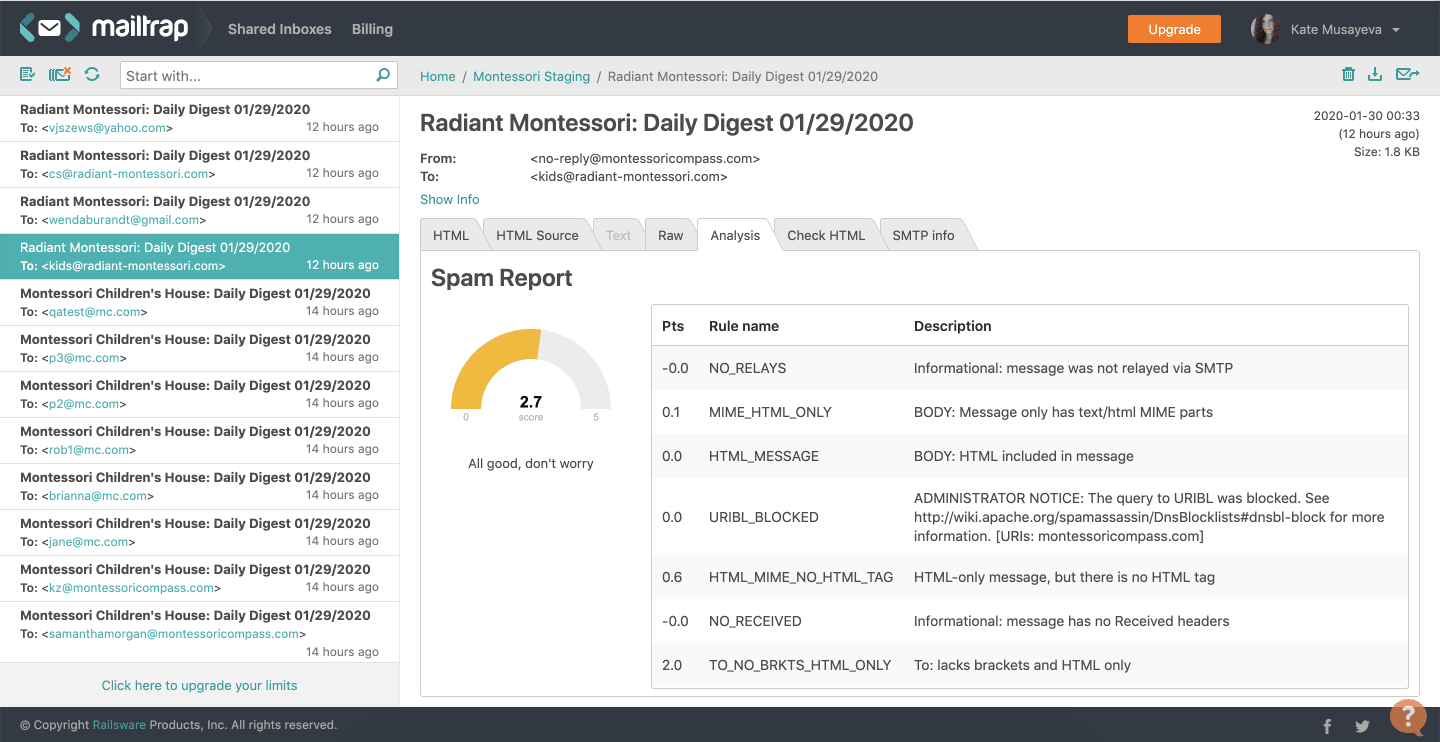Open email to brianna@mc.com
The image size is (1440, 742).
(199, 486)
